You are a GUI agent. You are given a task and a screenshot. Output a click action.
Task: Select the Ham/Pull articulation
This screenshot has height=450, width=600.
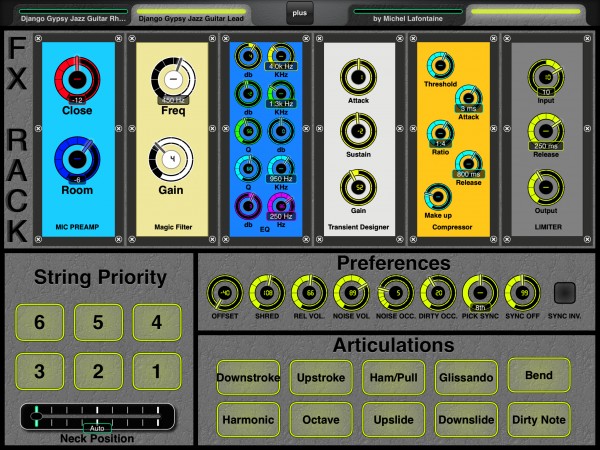[393, 377]
